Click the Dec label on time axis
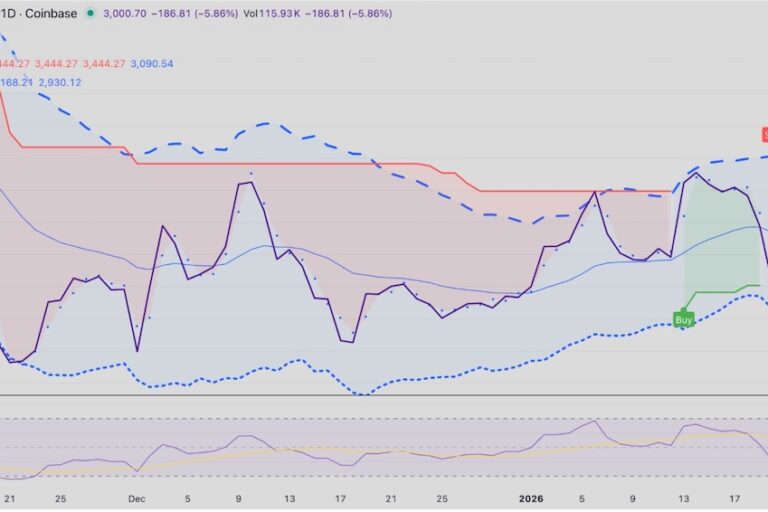 pyautogui.click(x=136, y=496)
